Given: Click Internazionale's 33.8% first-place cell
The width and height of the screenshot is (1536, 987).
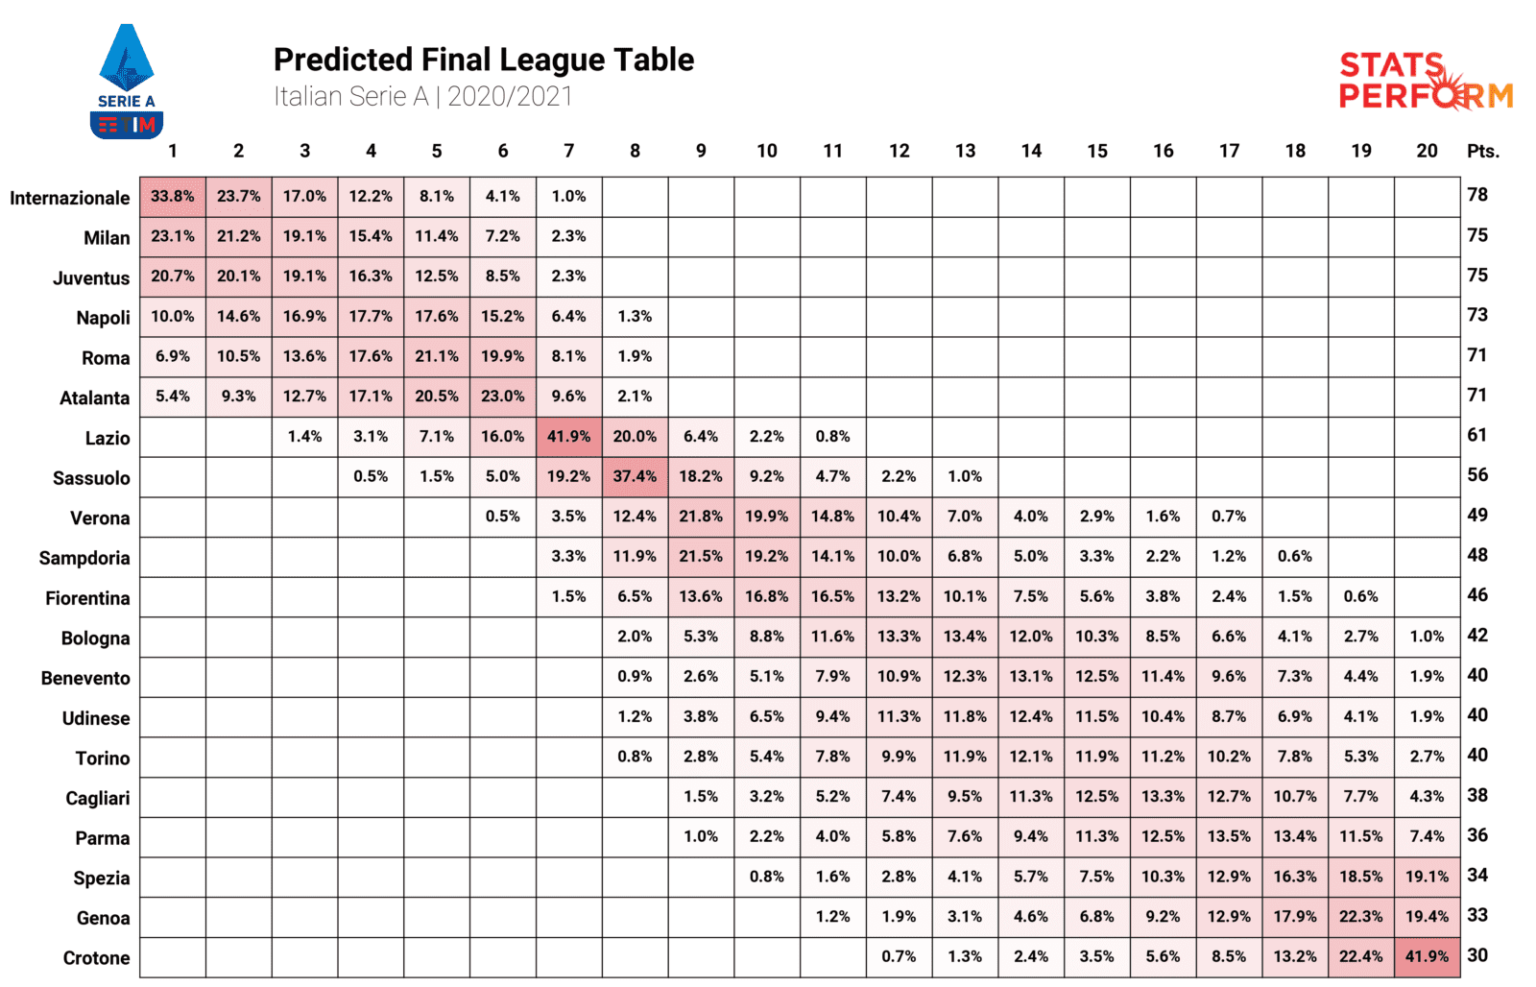Looking at the screenshot, I should click(173, 197).
